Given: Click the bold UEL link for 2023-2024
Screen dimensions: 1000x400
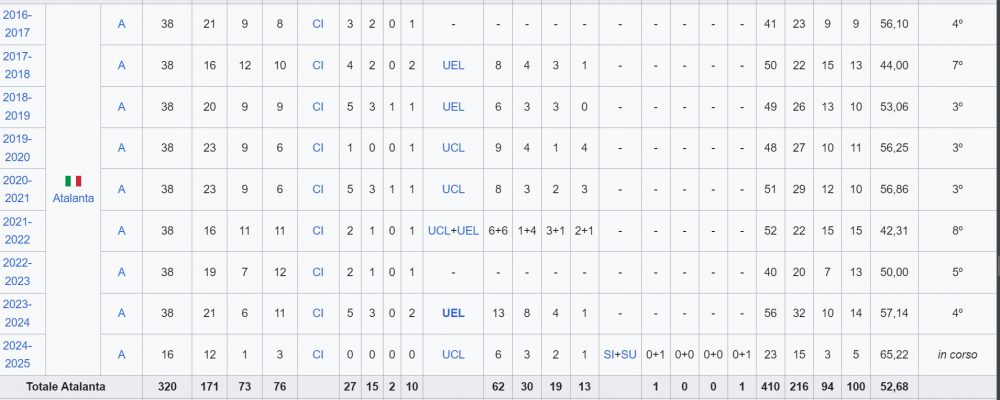Looking at the screenshot, I should click(x=453, y=313).
